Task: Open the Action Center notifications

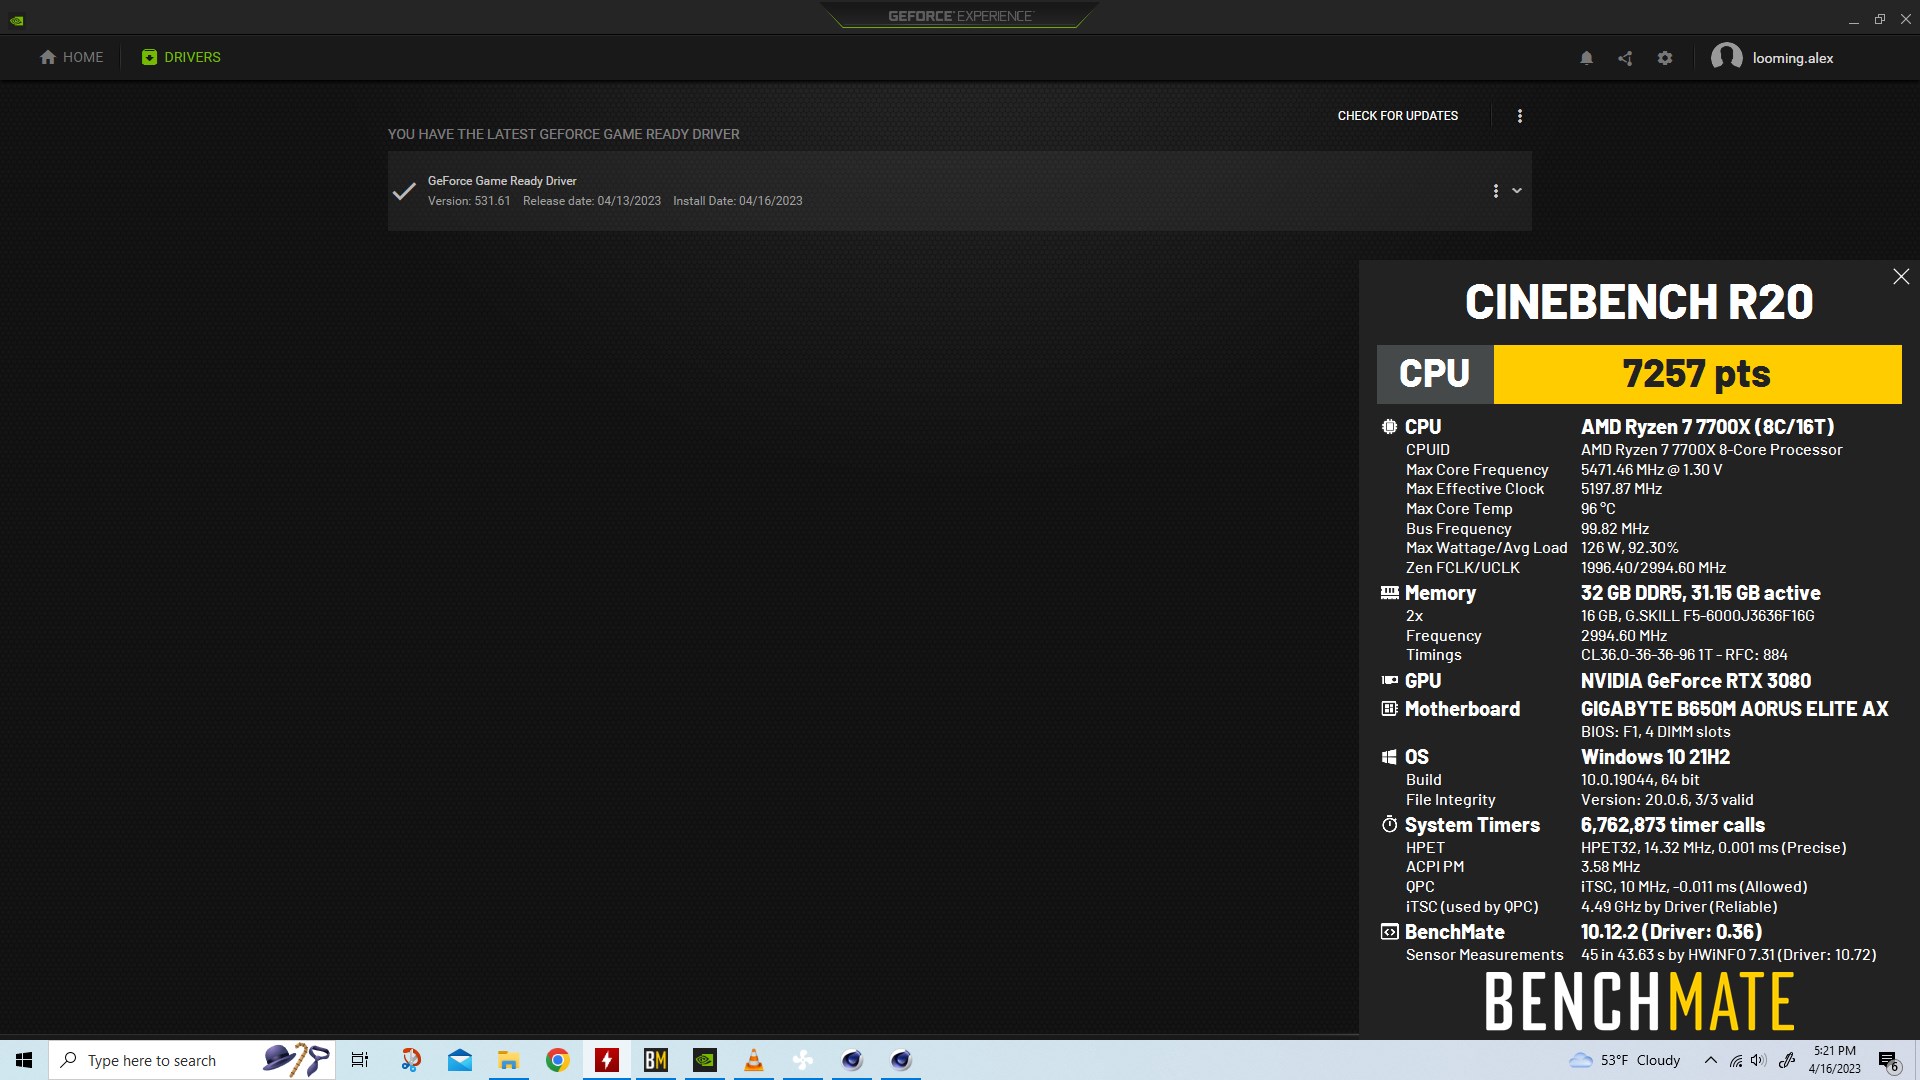Action: tap(1889, 1060)
